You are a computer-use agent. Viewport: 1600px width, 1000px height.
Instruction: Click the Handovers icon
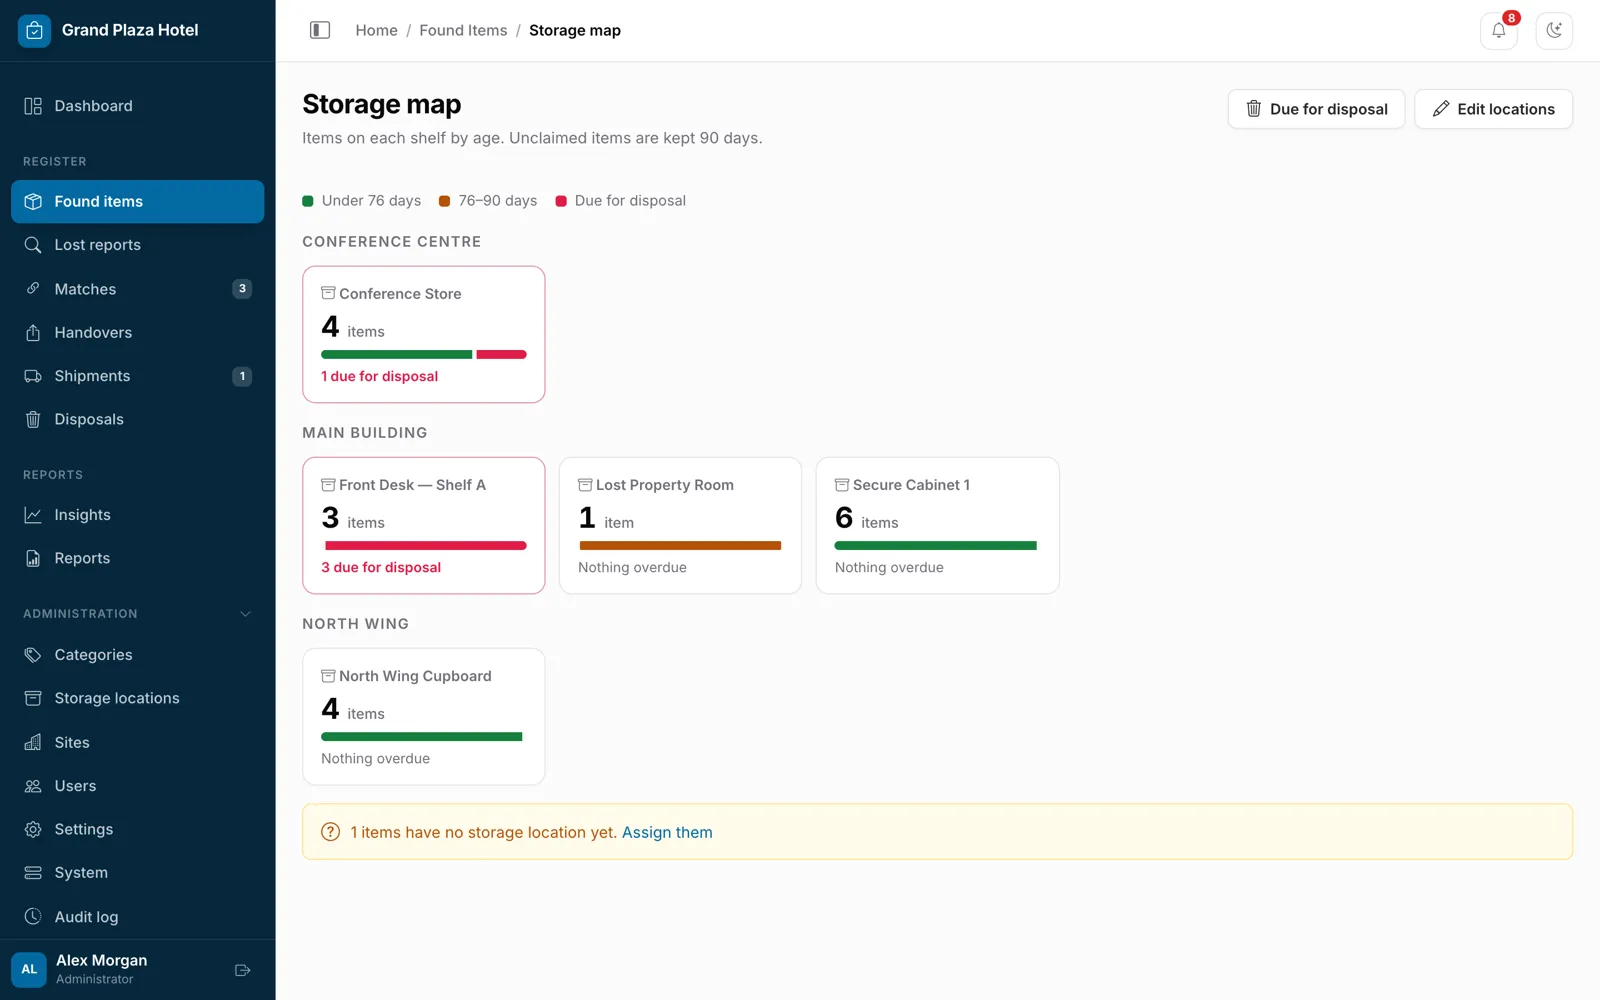(33, 332)
